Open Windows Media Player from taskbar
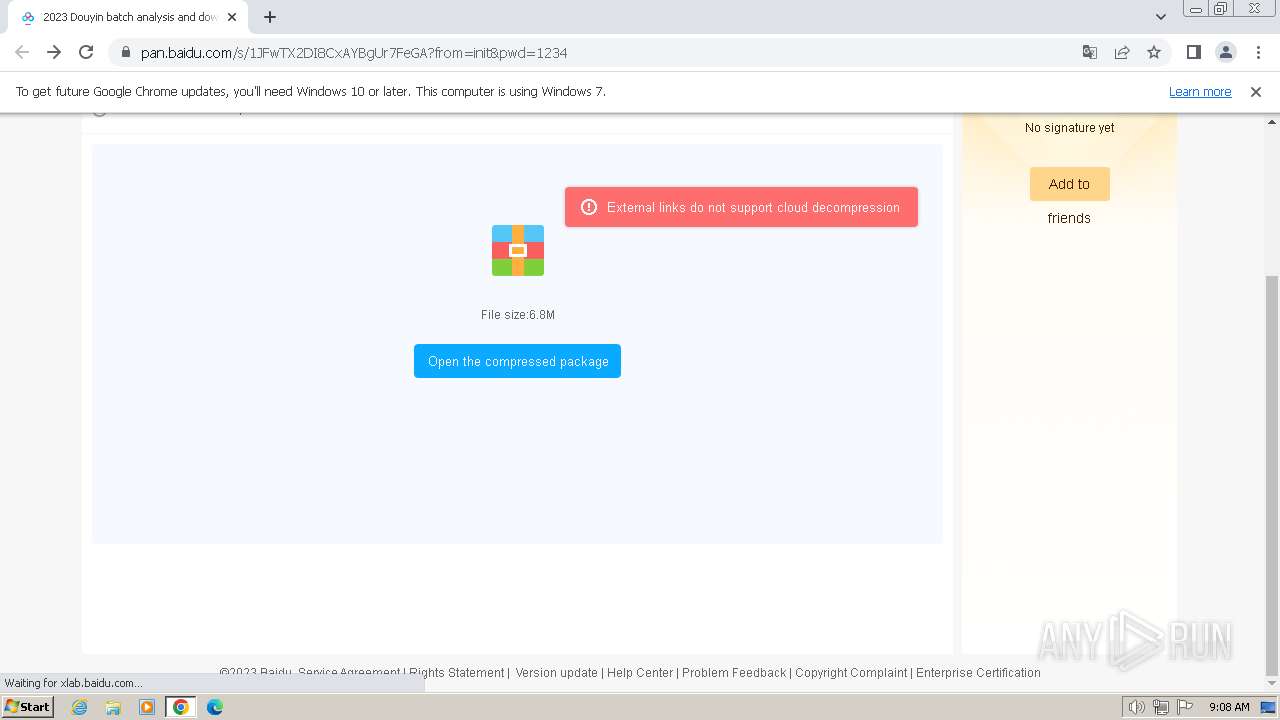The width and height of the screenshot is (1280, 720). tap(147, 707)
